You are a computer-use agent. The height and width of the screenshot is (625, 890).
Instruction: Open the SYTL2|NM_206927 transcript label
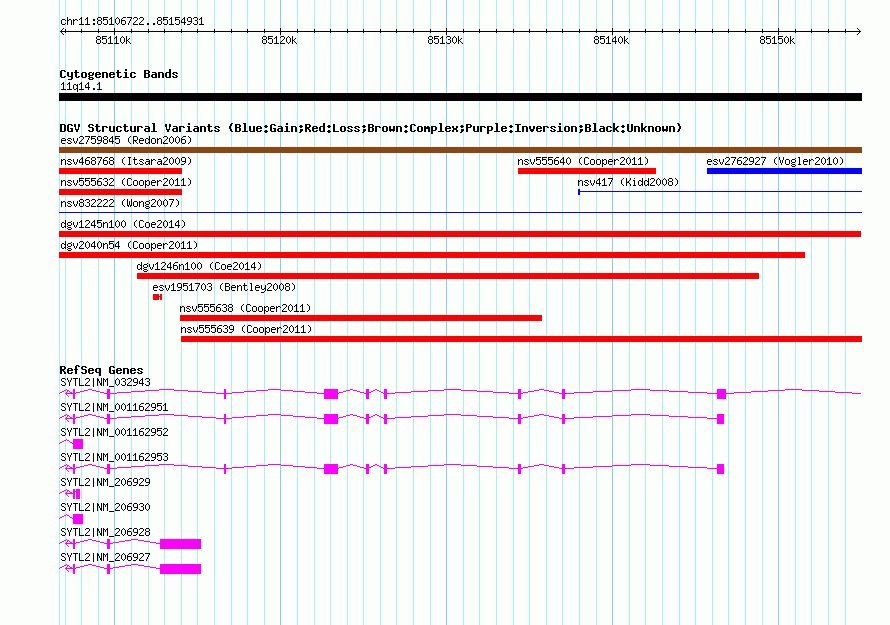[106, 557]
